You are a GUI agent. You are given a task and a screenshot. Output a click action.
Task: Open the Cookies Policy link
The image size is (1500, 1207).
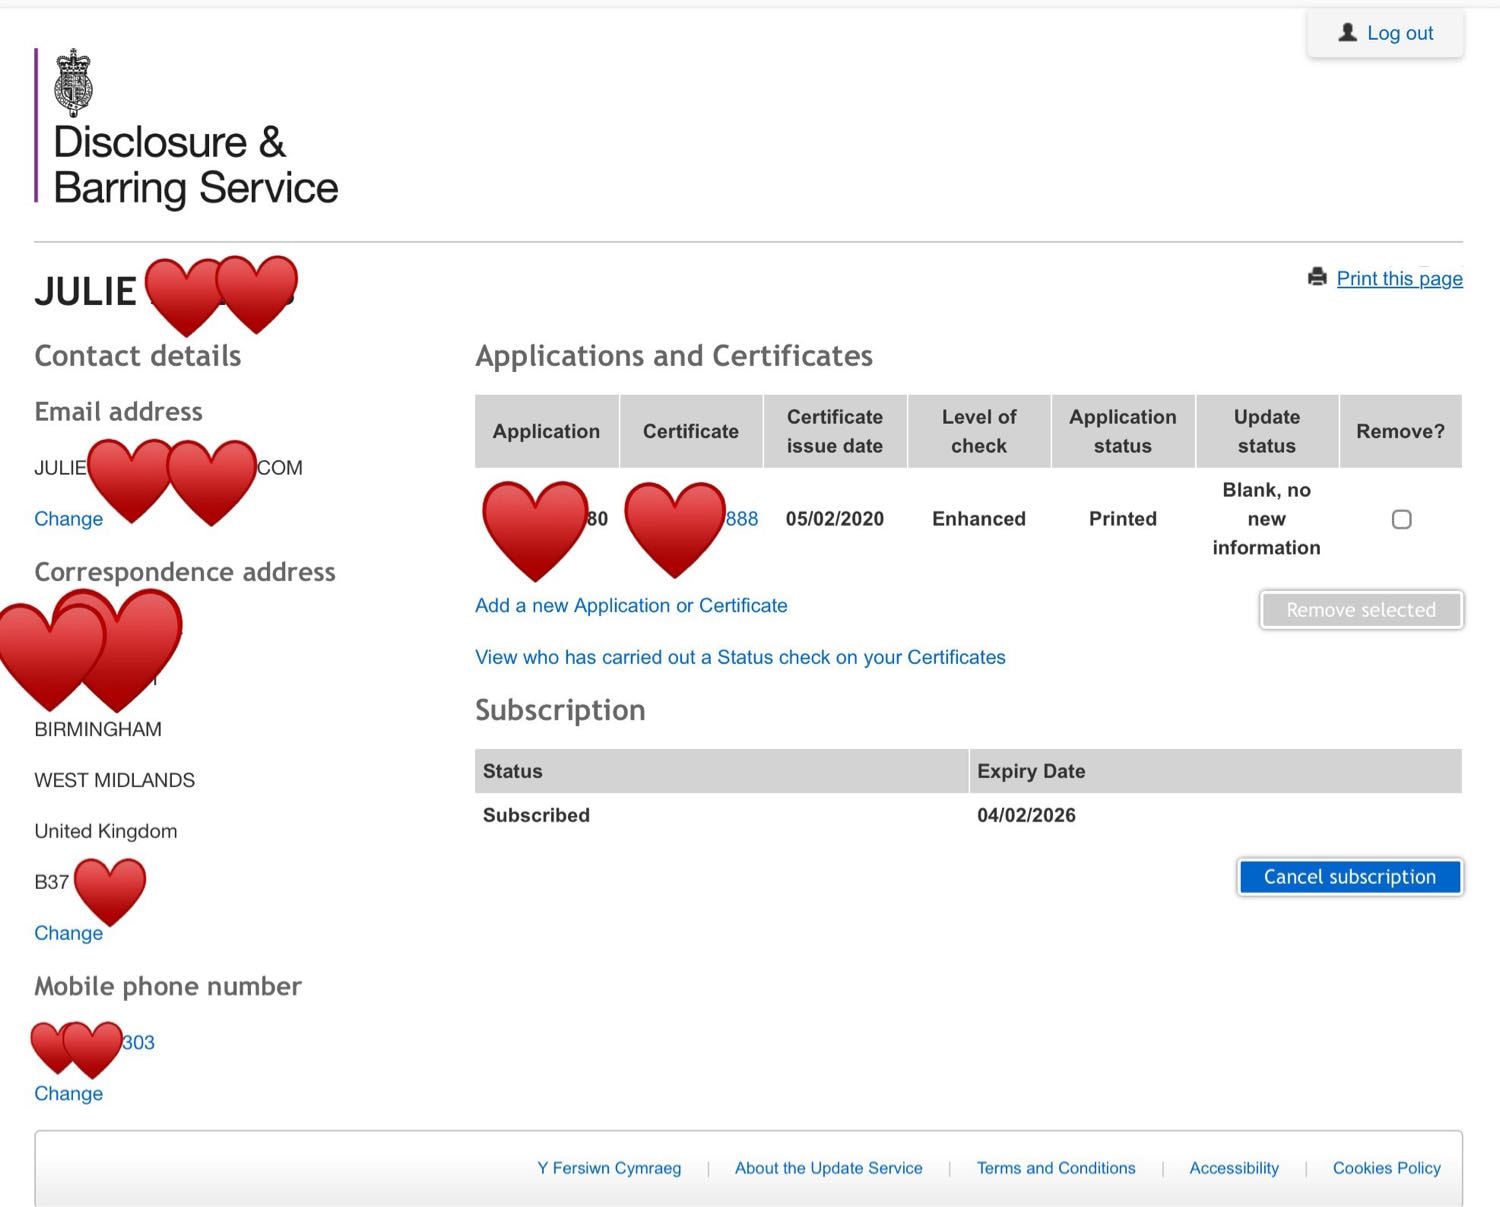[1386, 1168]
